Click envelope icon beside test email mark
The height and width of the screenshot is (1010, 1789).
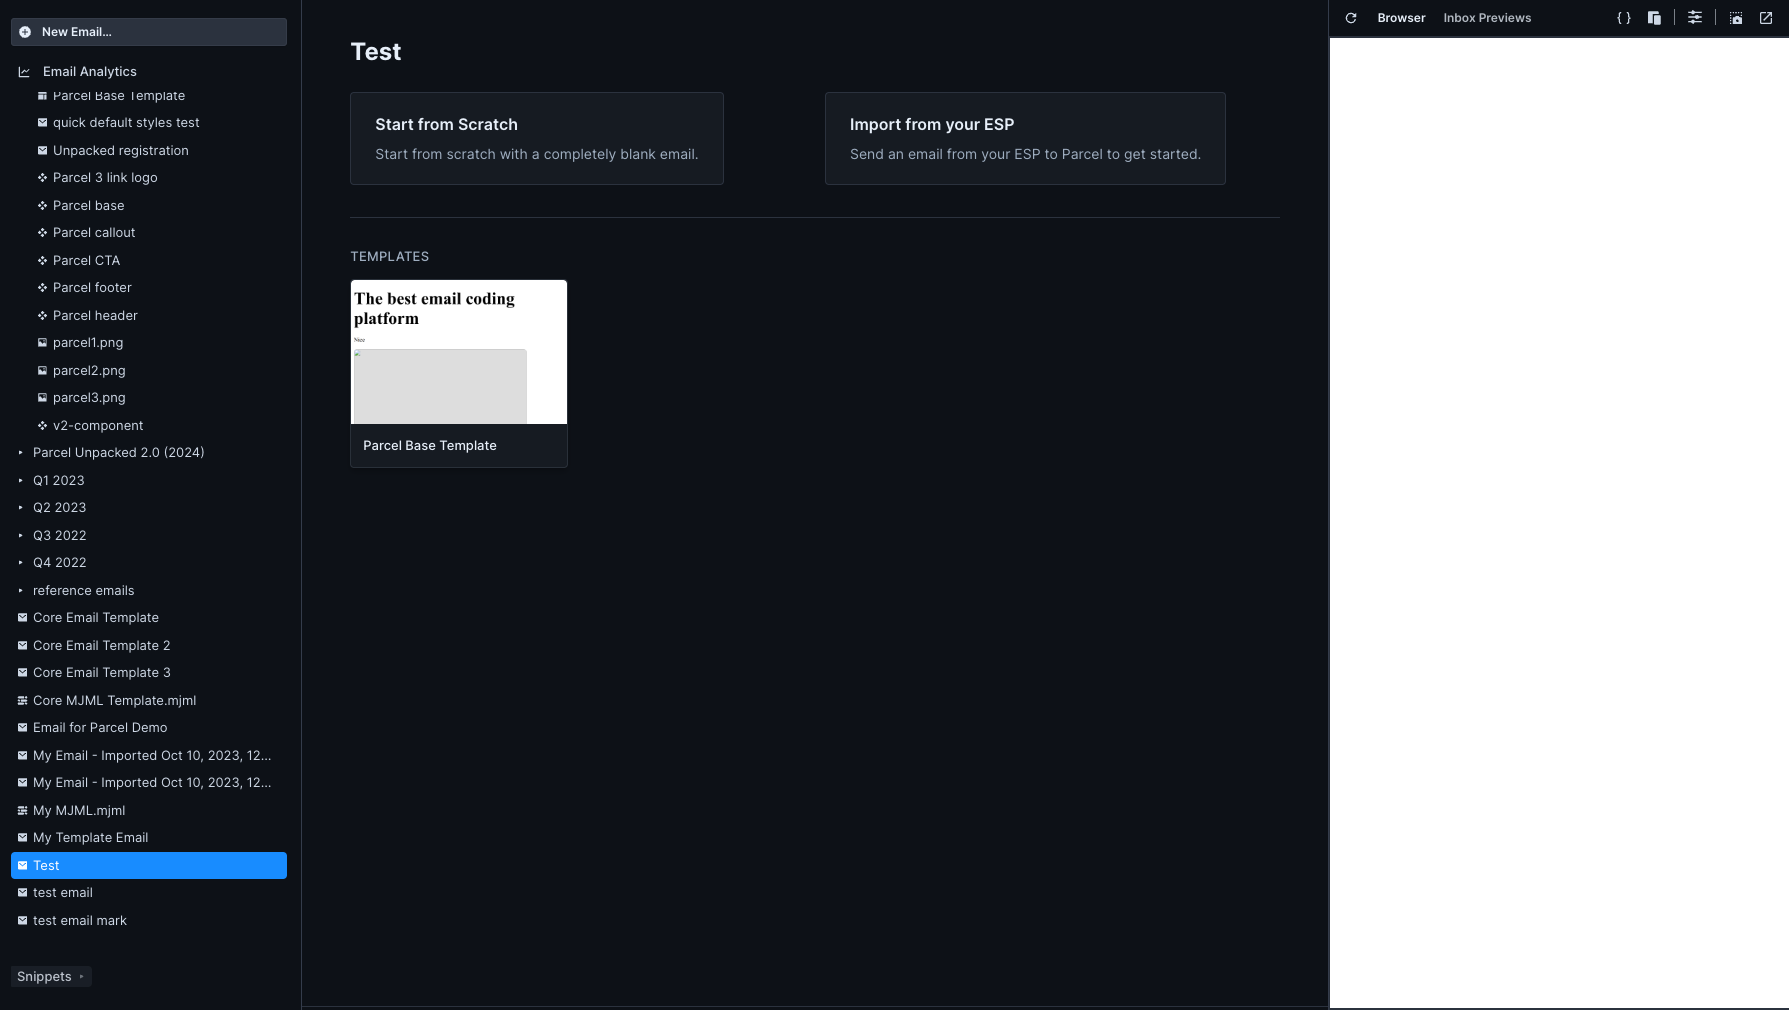click(x=22, y=921)
